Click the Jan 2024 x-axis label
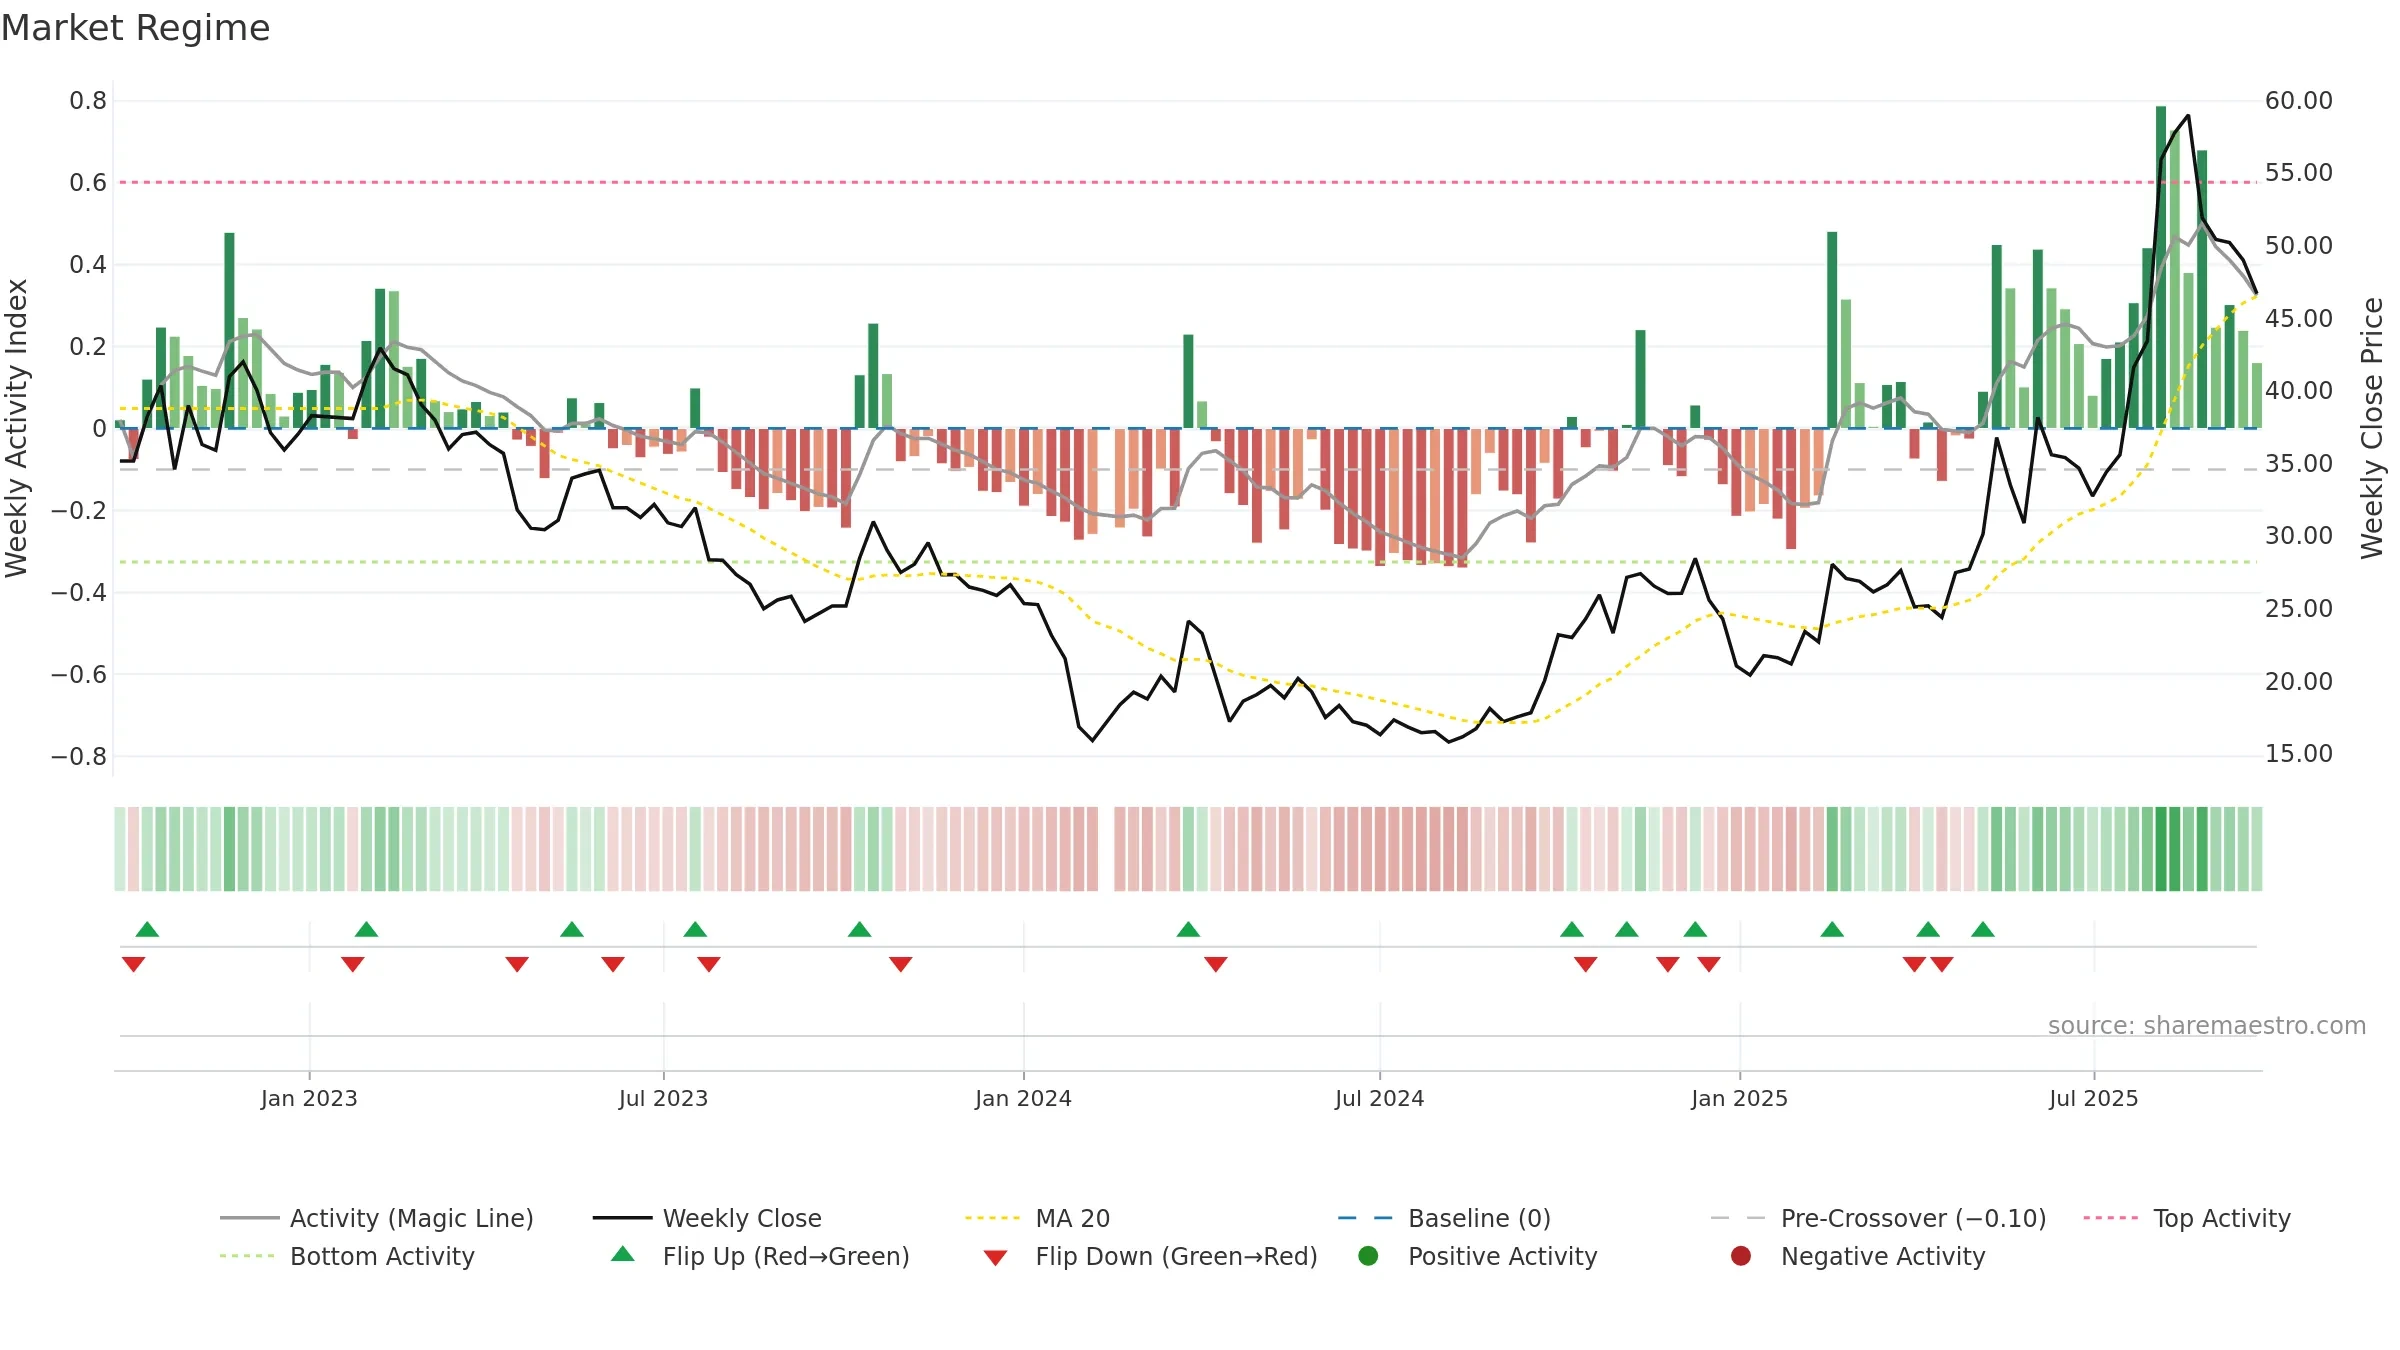 (1023, 1098)
